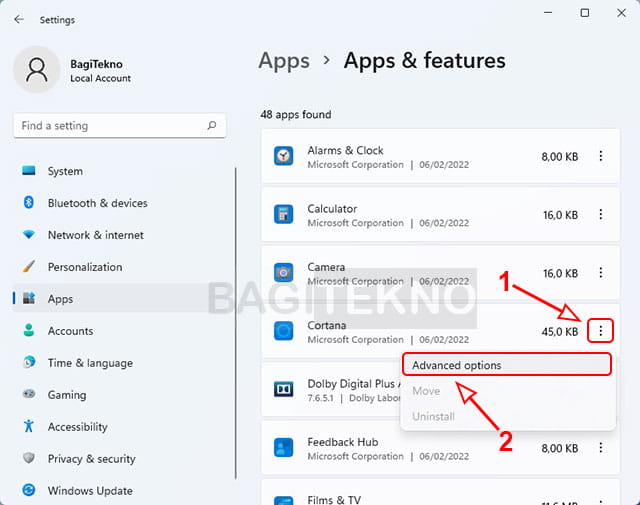Go to Accounts label
This screenshot has height=505, width=640.
(70, 331)
